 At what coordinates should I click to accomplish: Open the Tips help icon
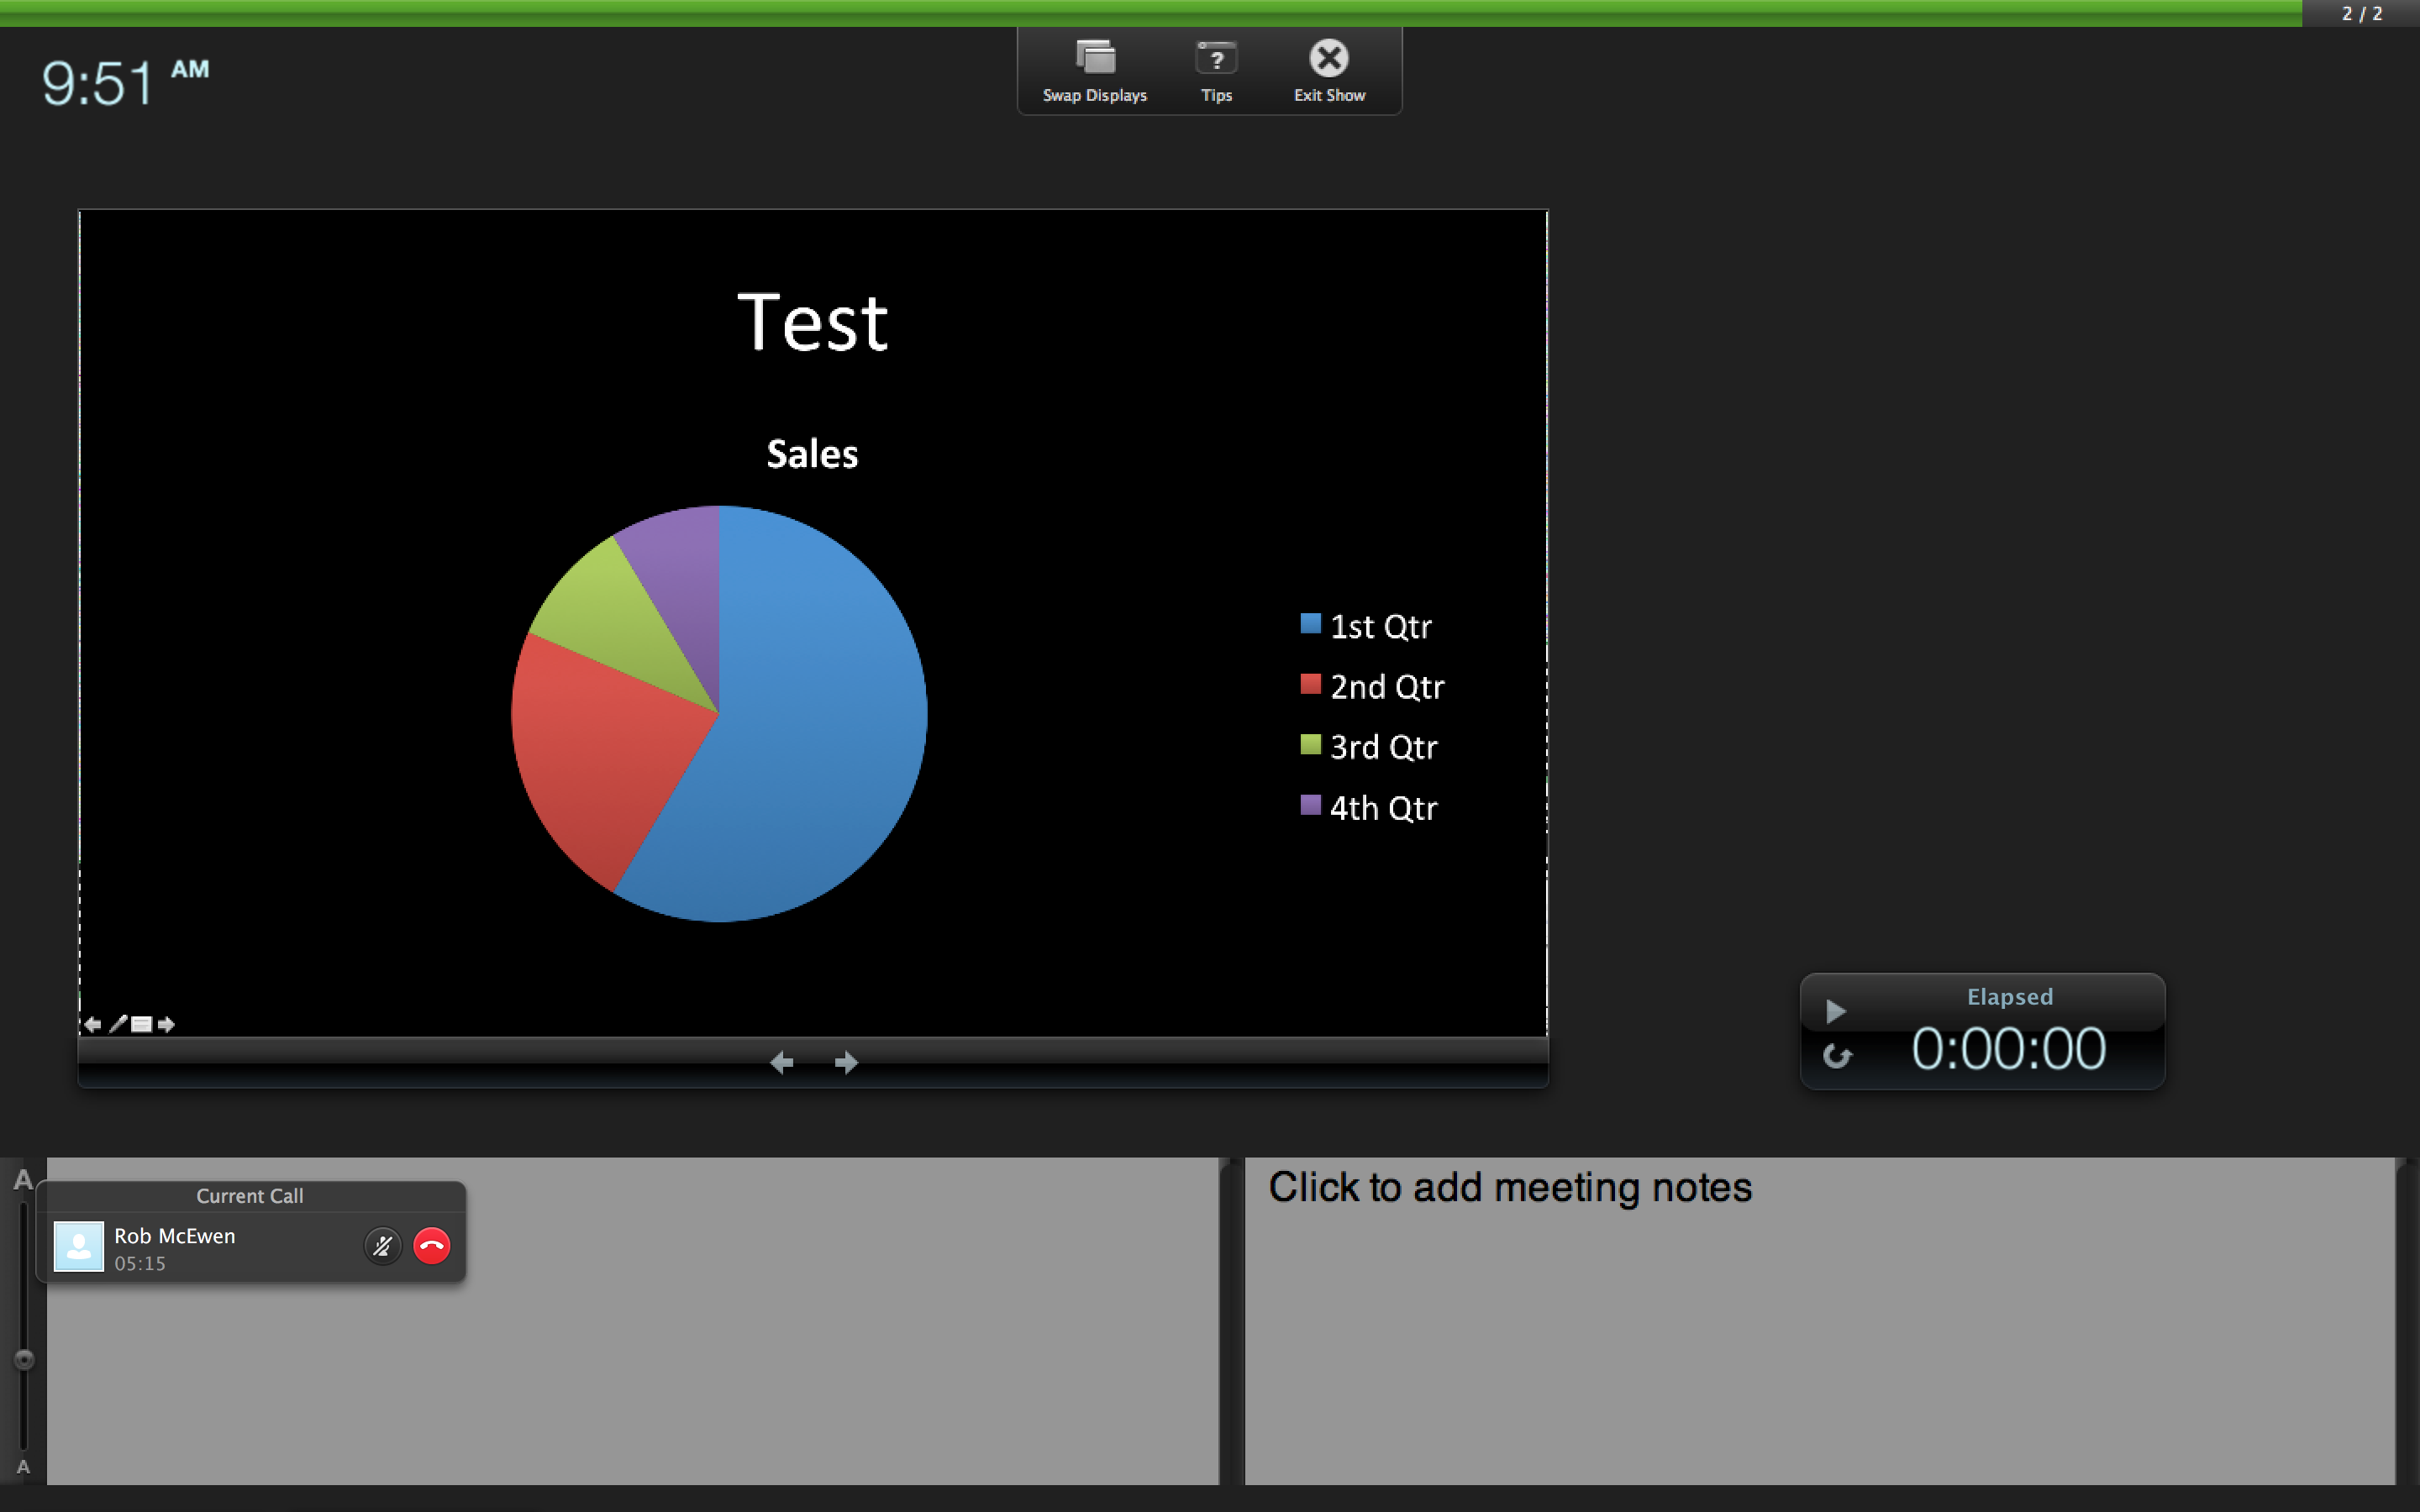pos(1216,58)
